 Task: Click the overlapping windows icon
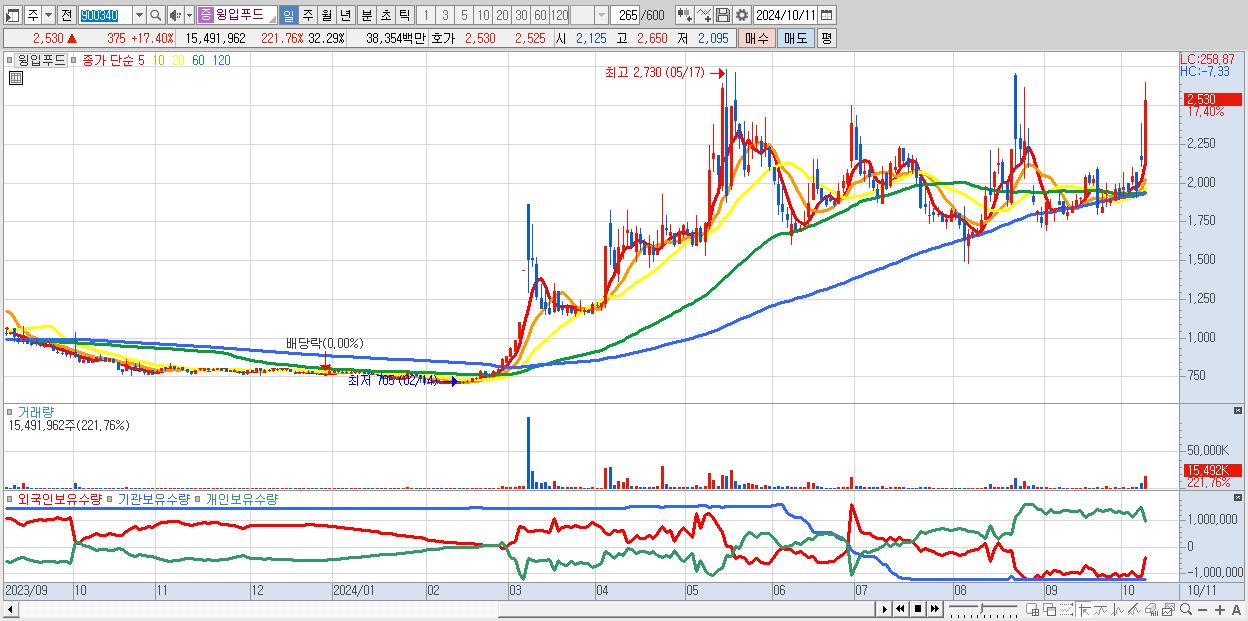point(1049,610)
